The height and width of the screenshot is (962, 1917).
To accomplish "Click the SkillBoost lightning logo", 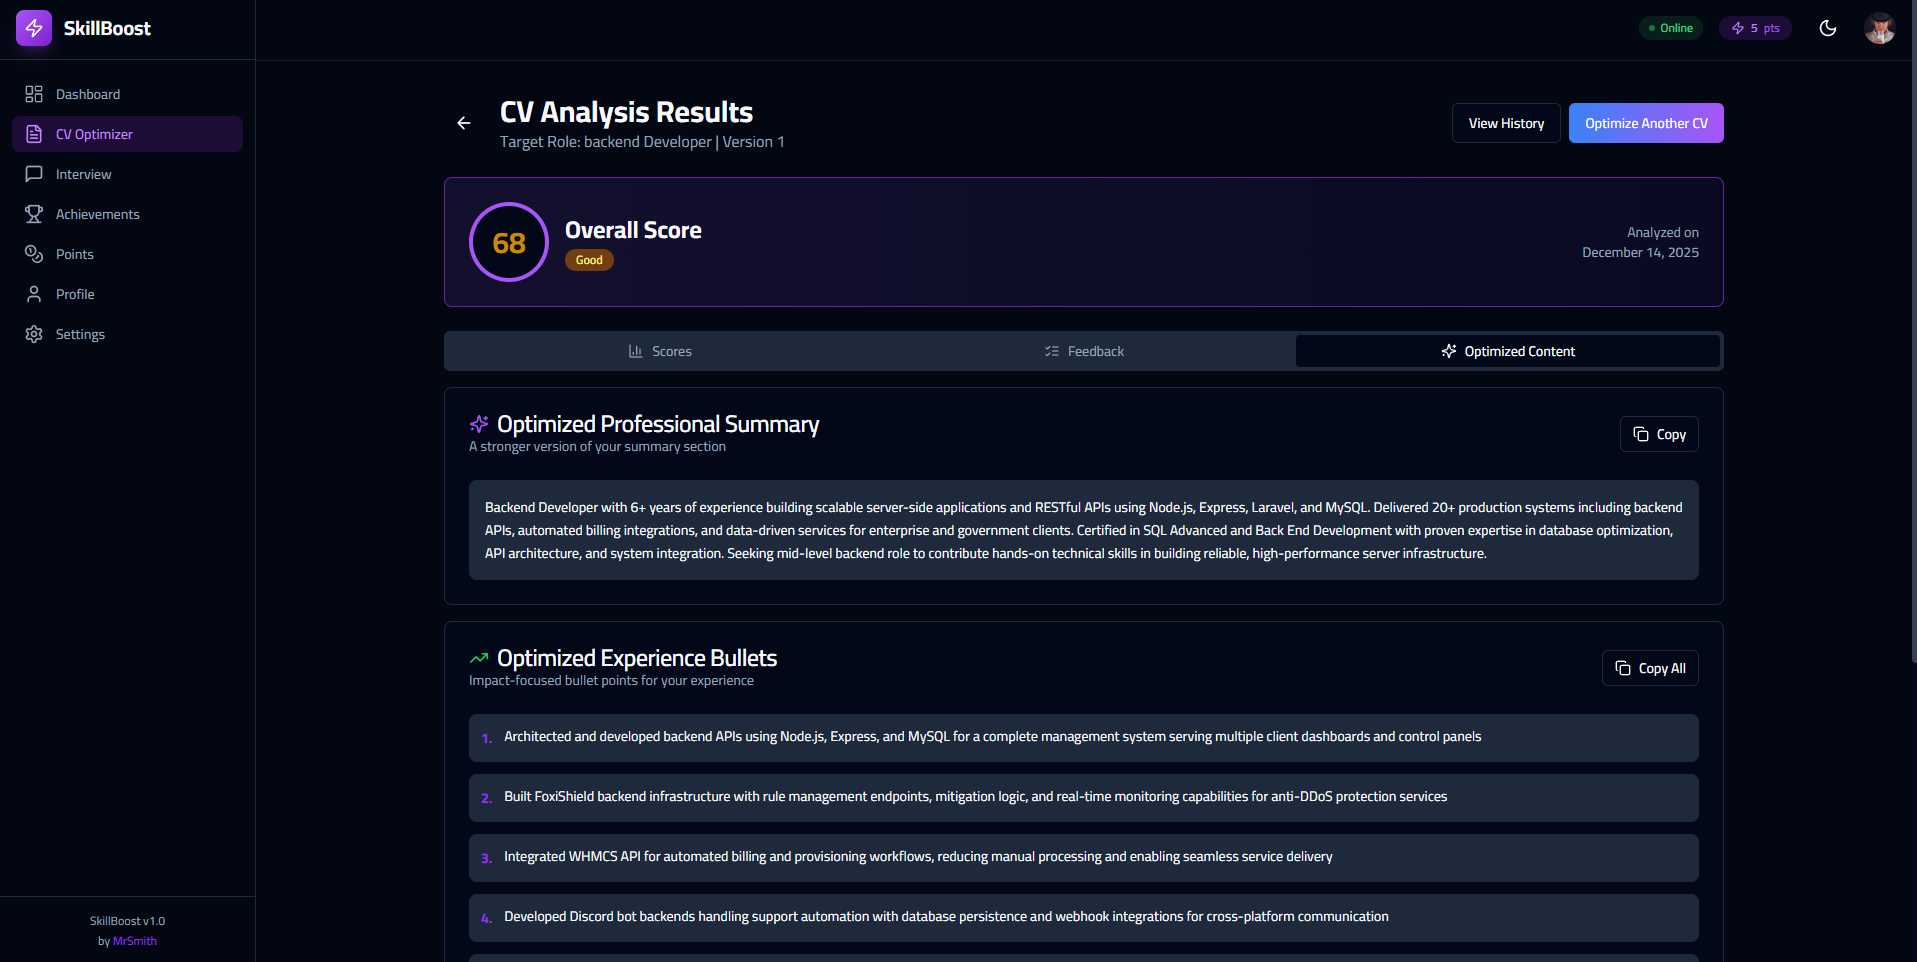I will click(33, 27).
